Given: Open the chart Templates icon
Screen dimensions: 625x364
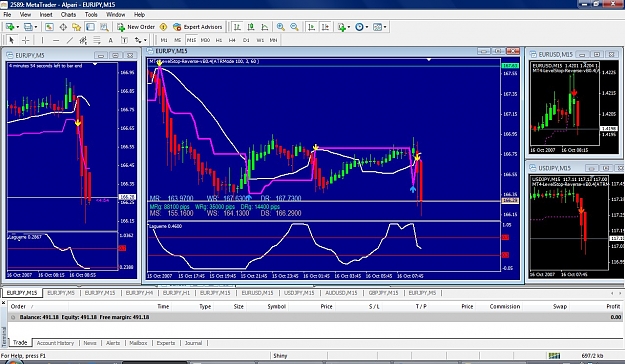Looking at the screenshot, I should click(377, 27).
